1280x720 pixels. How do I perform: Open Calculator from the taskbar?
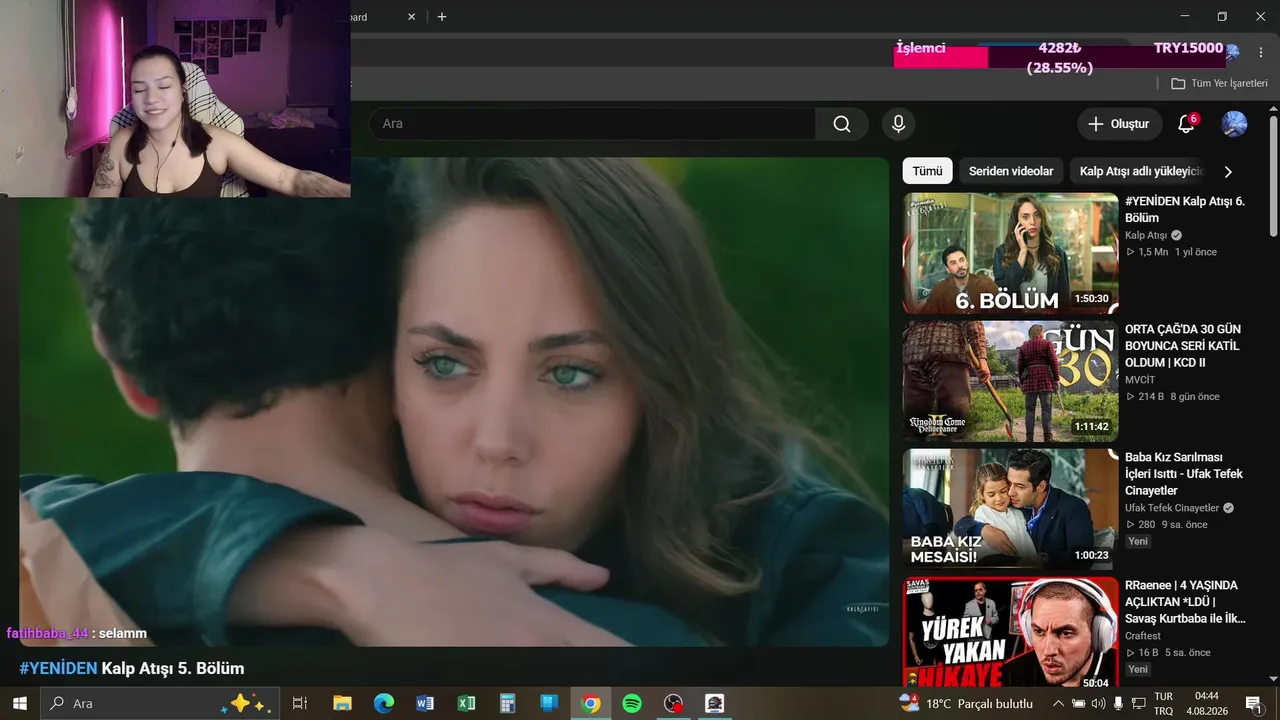coord(507,703)
